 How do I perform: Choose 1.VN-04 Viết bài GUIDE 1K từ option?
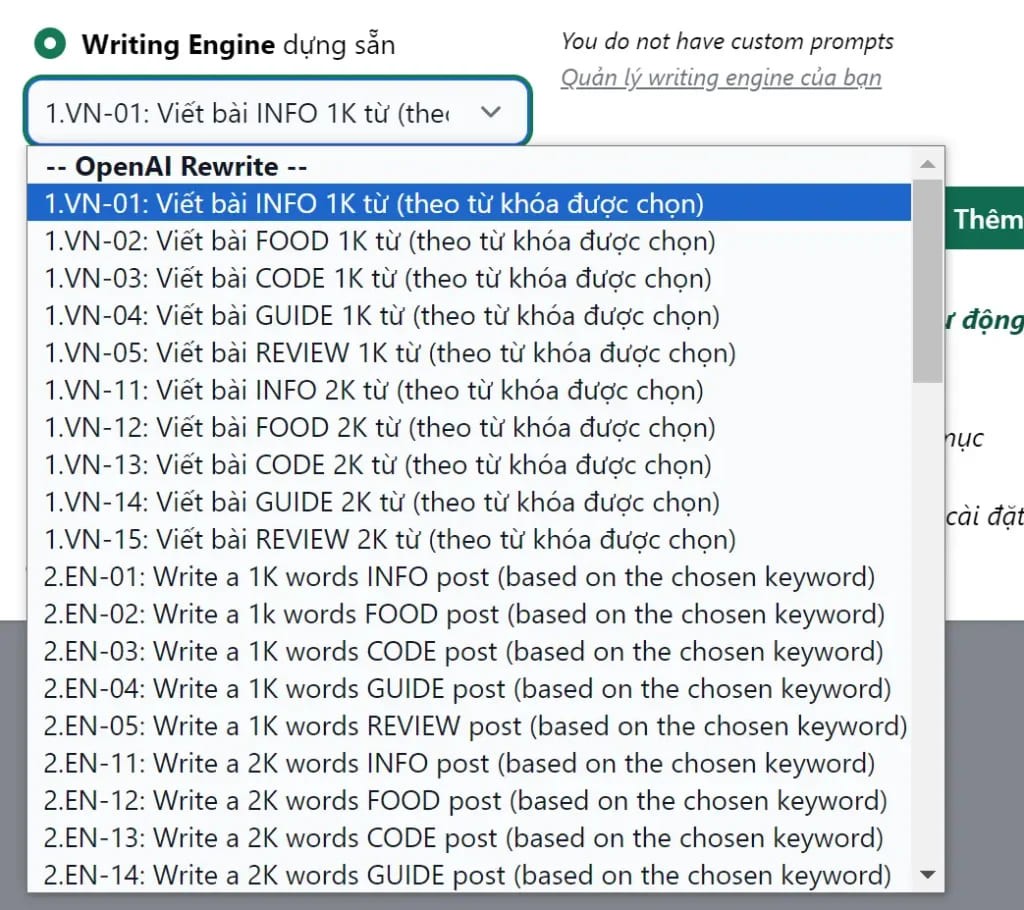pos(469,316)
